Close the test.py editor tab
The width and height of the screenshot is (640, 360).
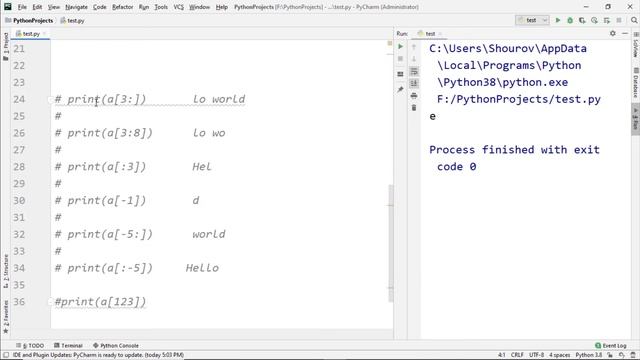[x=44, y=33]
